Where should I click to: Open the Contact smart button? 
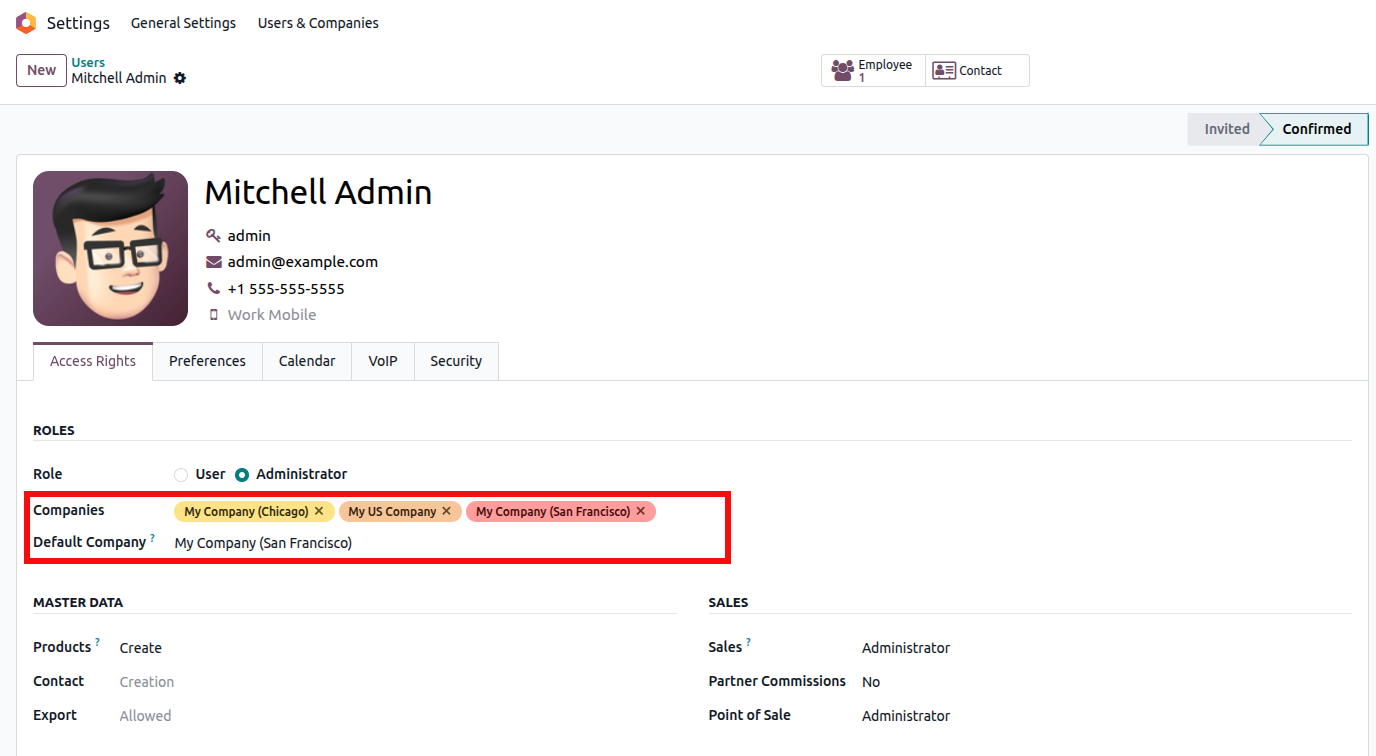pos(977,71)
